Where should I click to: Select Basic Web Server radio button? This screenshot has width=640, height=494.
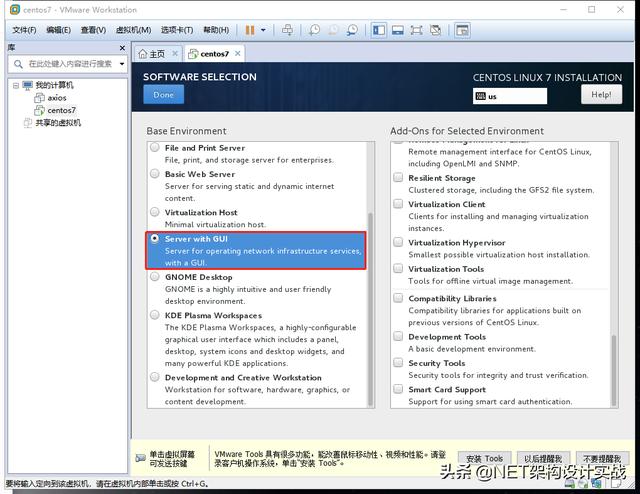(x=155, y=174)
